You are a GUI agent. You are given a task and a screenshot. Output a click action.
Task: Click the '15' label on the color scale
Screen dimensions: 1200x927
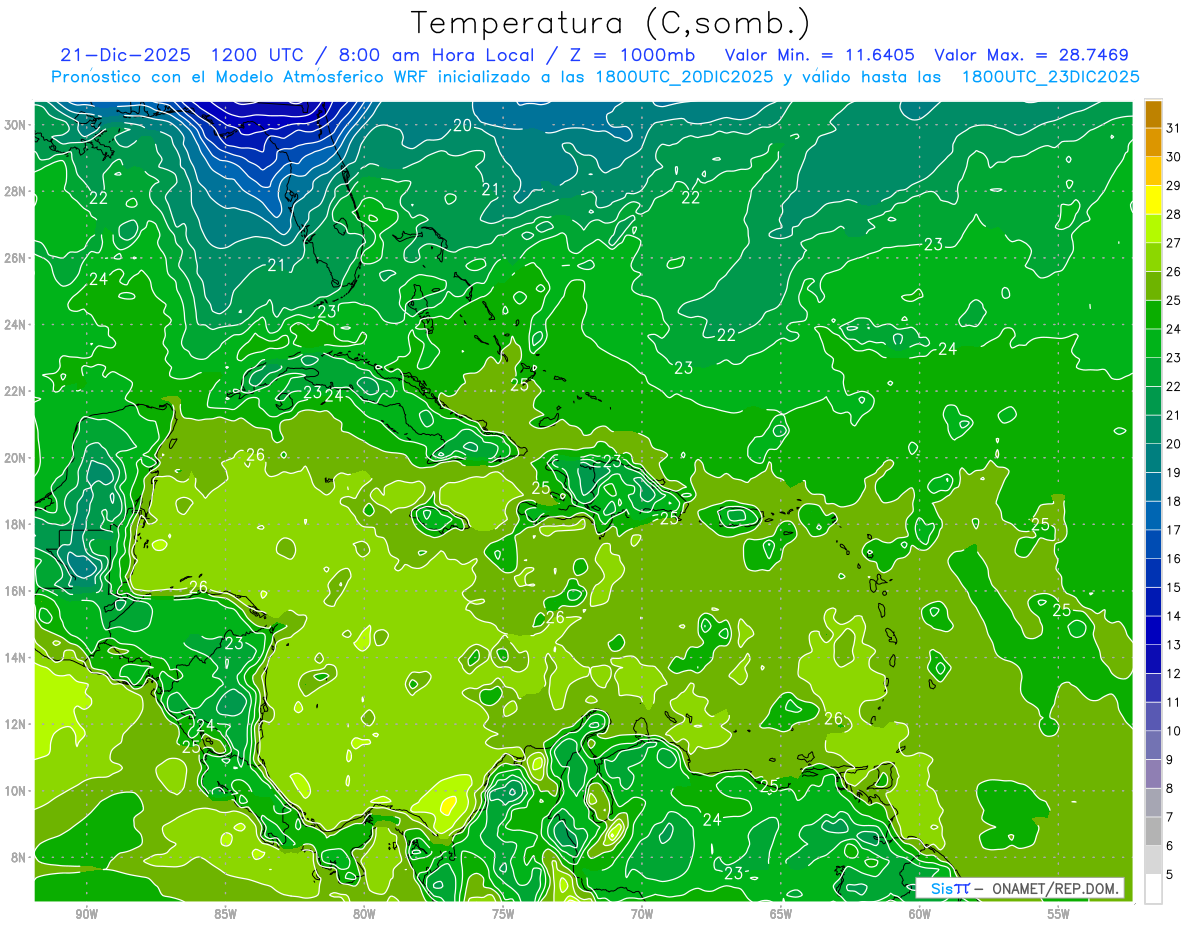point(1174,588)
